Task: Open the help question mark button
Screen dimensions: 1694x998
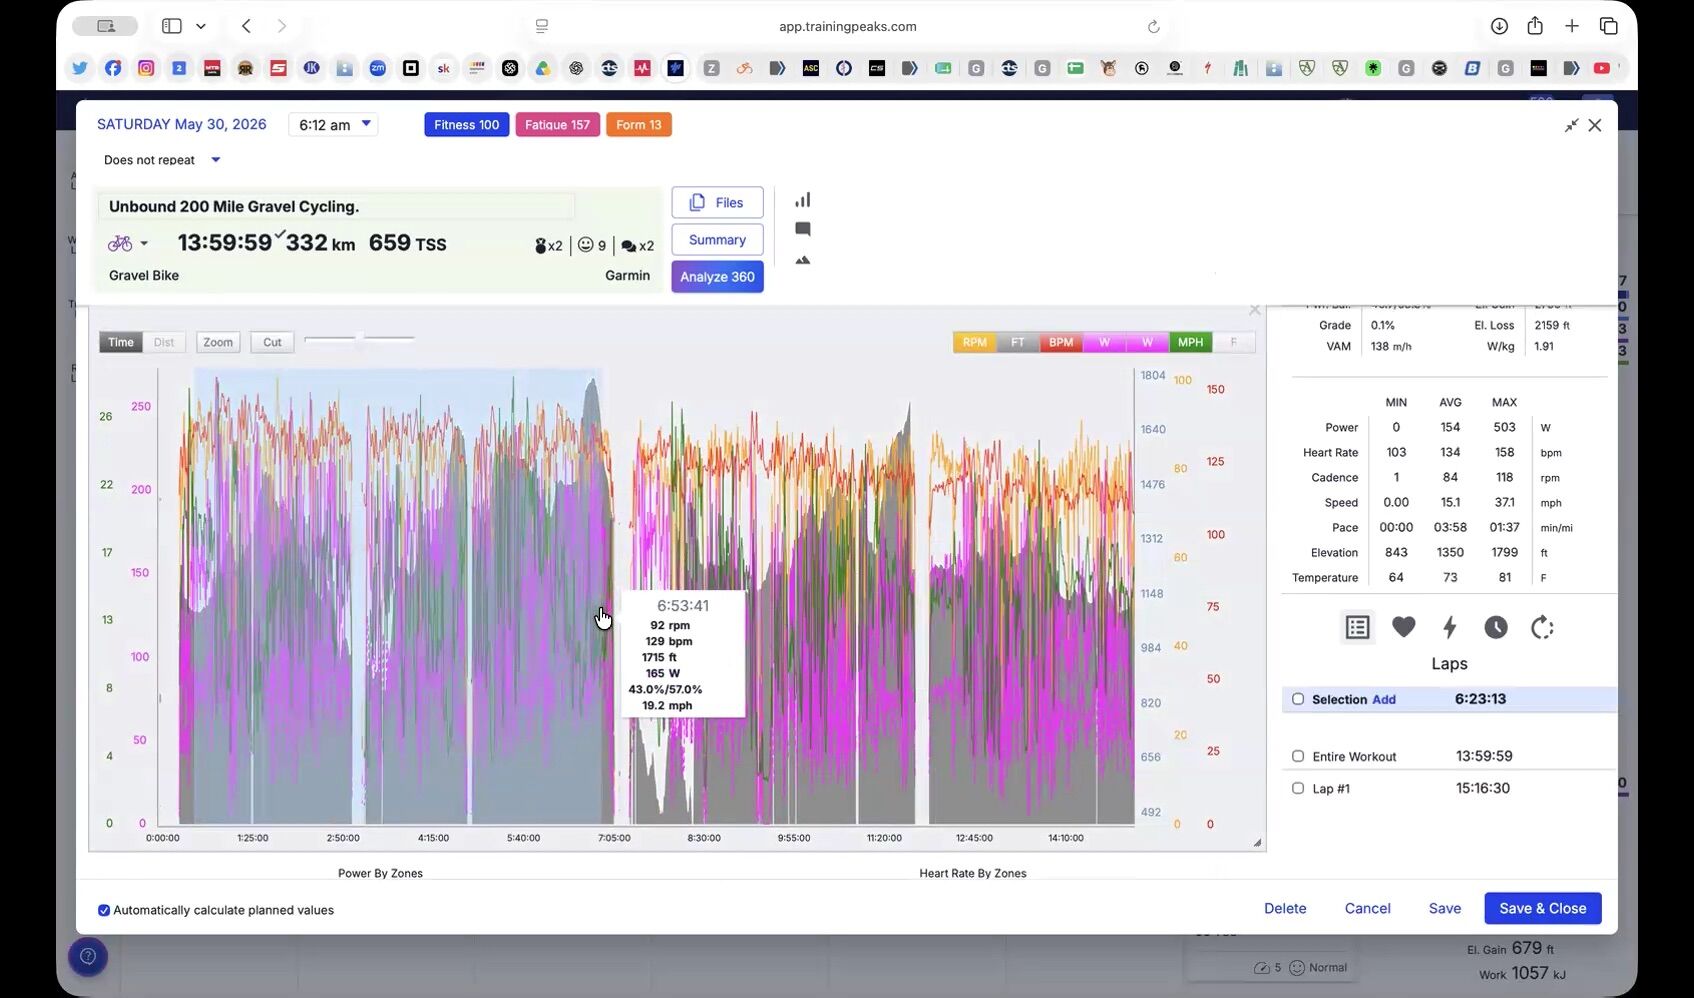Action: click(x=88, y=957)
